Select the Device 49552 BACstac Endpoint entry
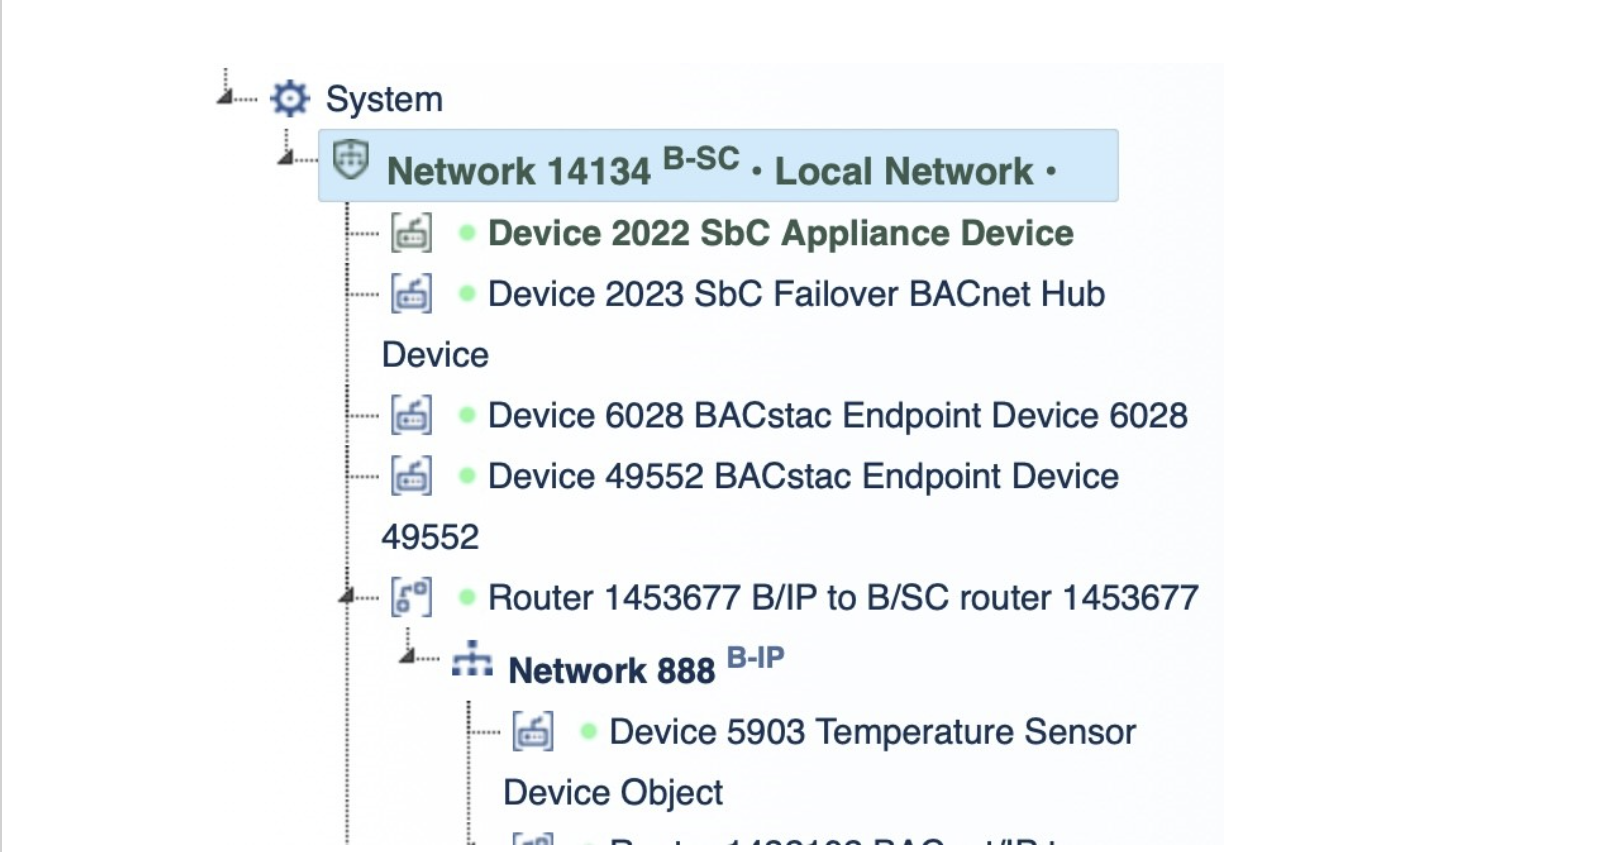 tap(800, 477)
